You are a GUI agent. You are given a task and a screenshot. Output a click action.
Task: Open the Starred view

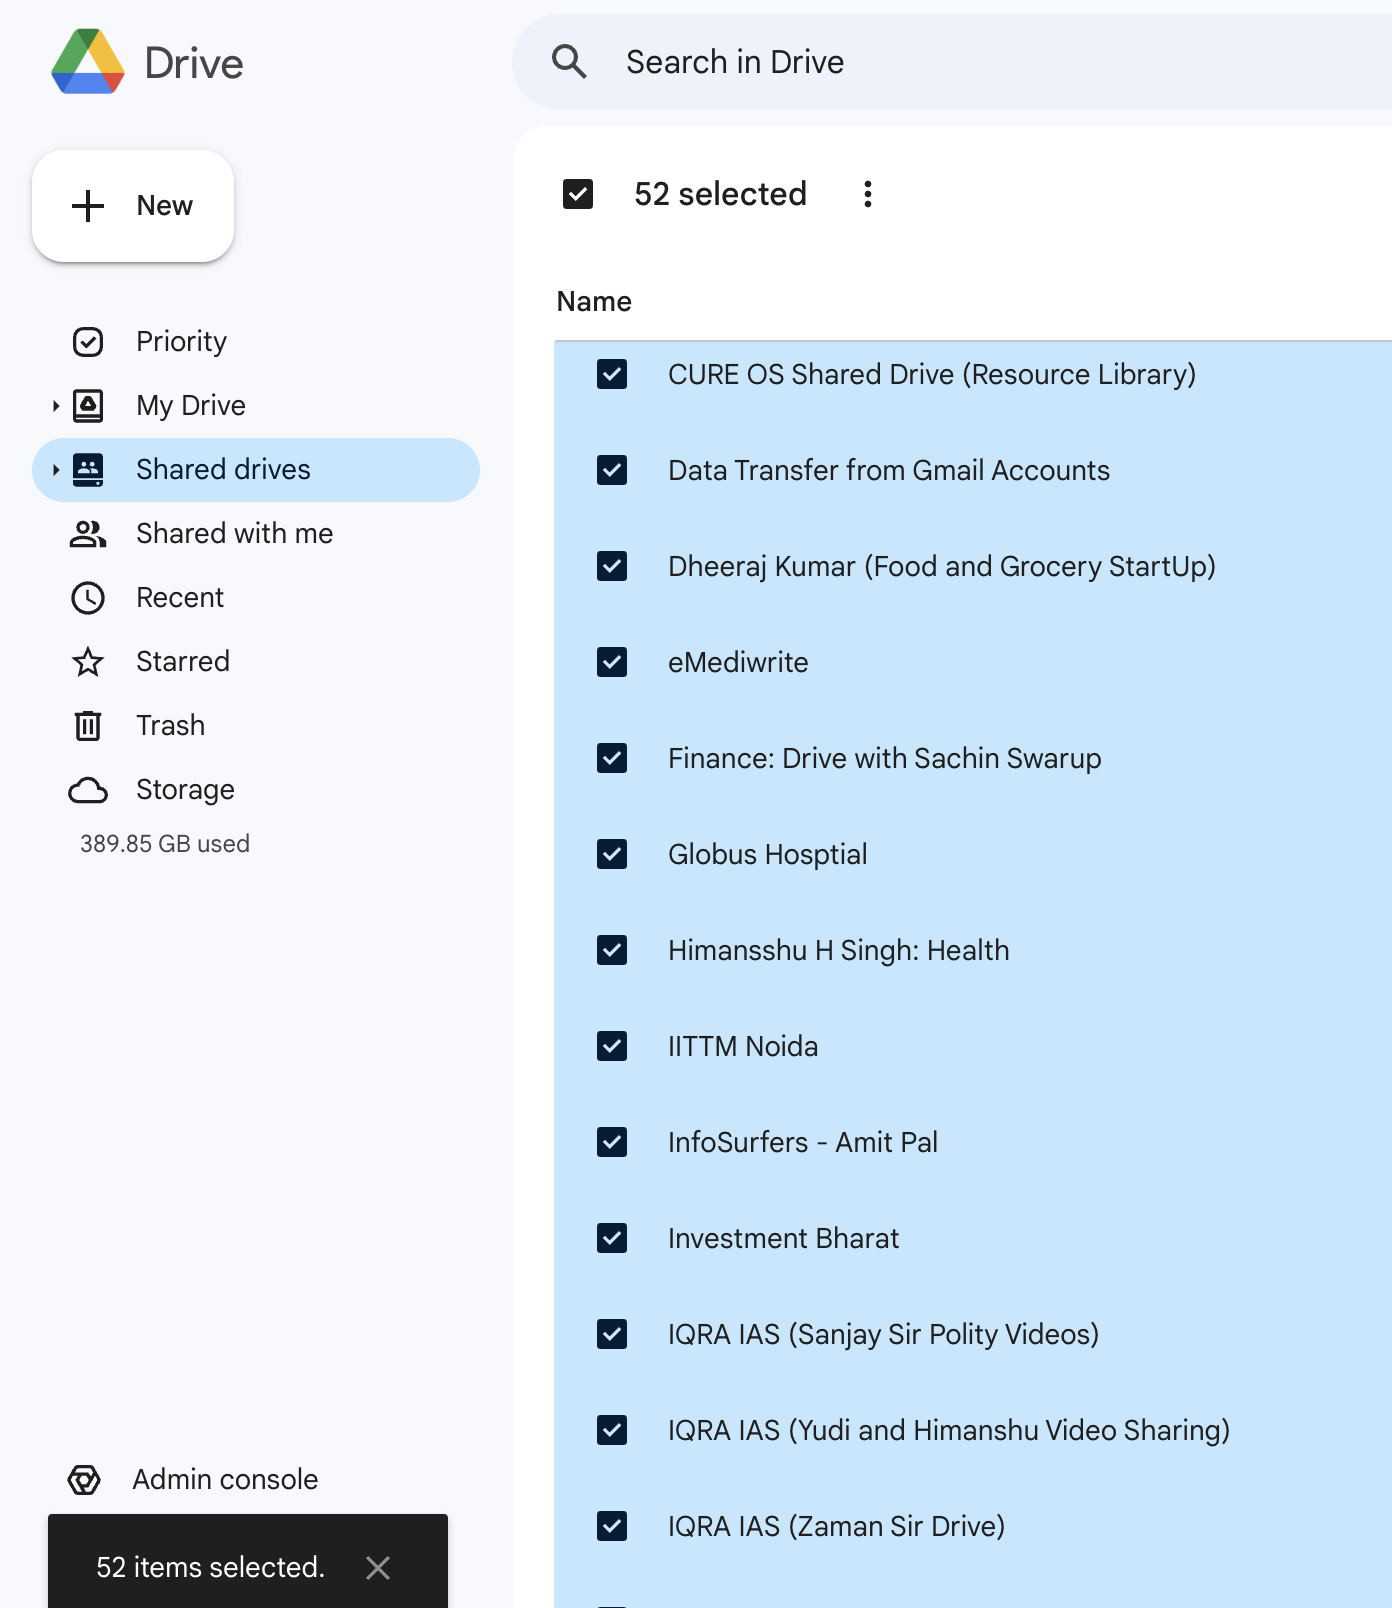183,662
